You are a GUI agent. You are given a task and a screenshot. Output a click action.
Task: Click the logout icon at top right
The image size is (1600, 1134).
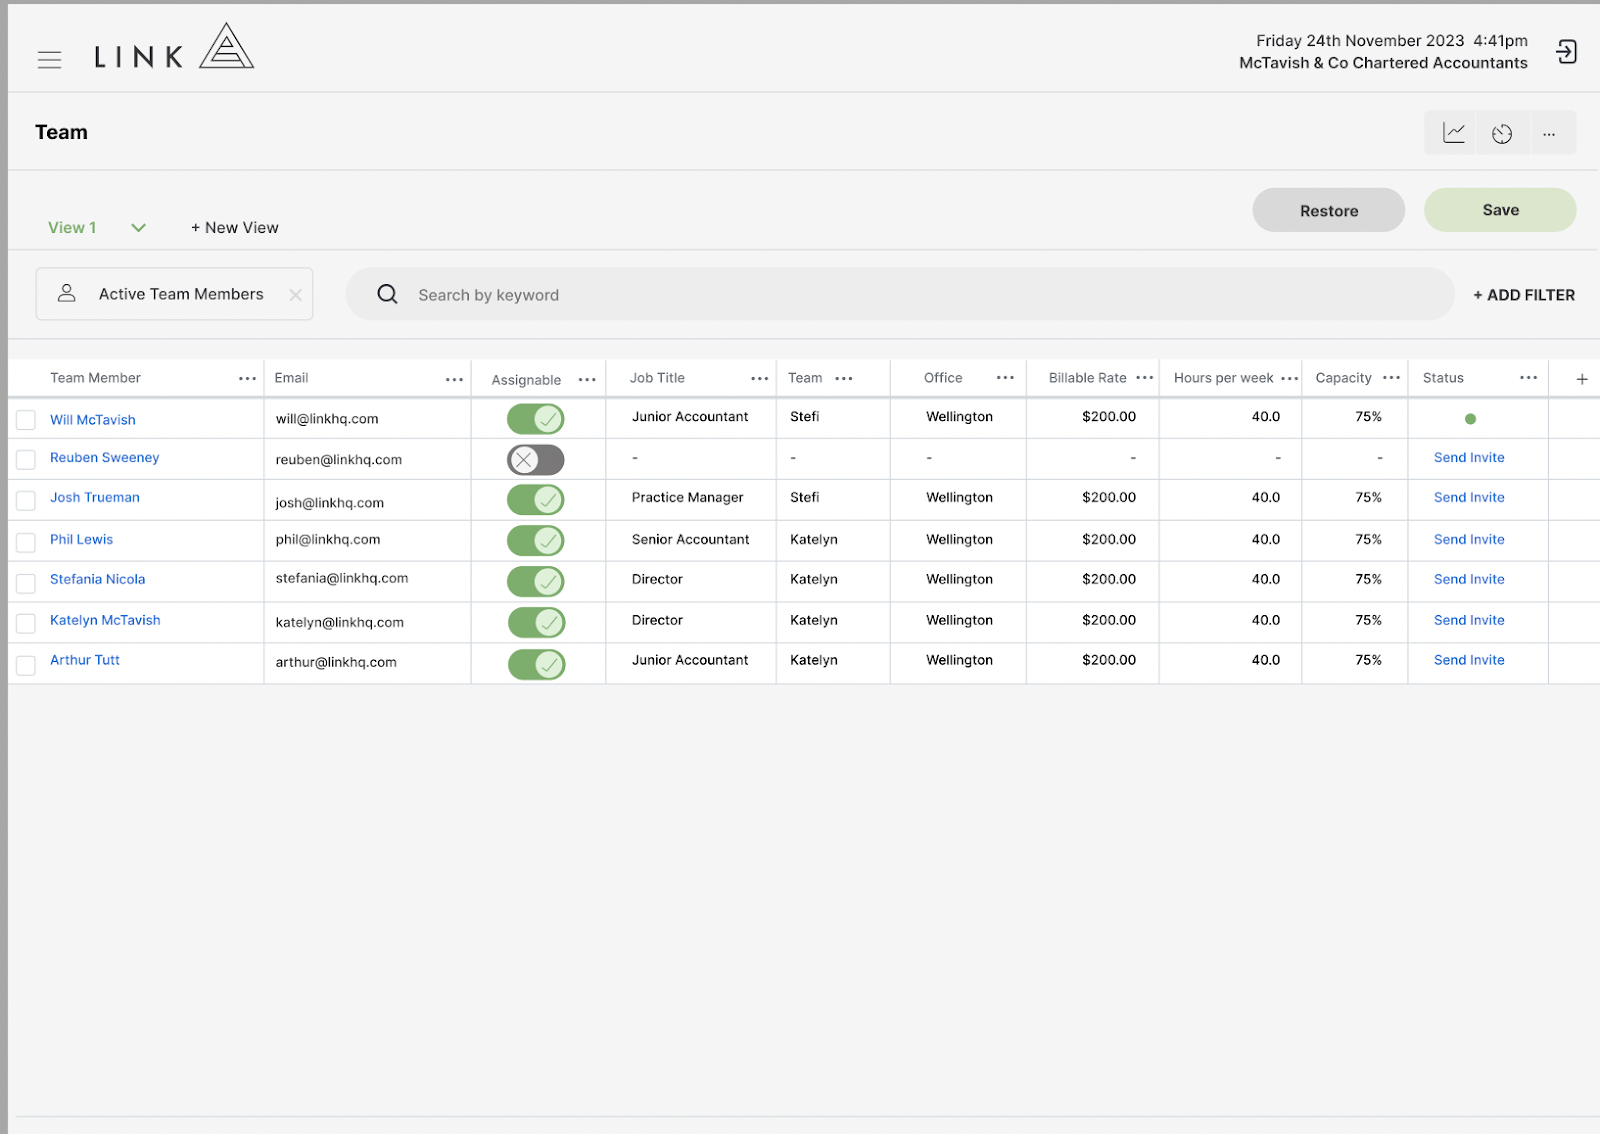(x=1566, y=51)
